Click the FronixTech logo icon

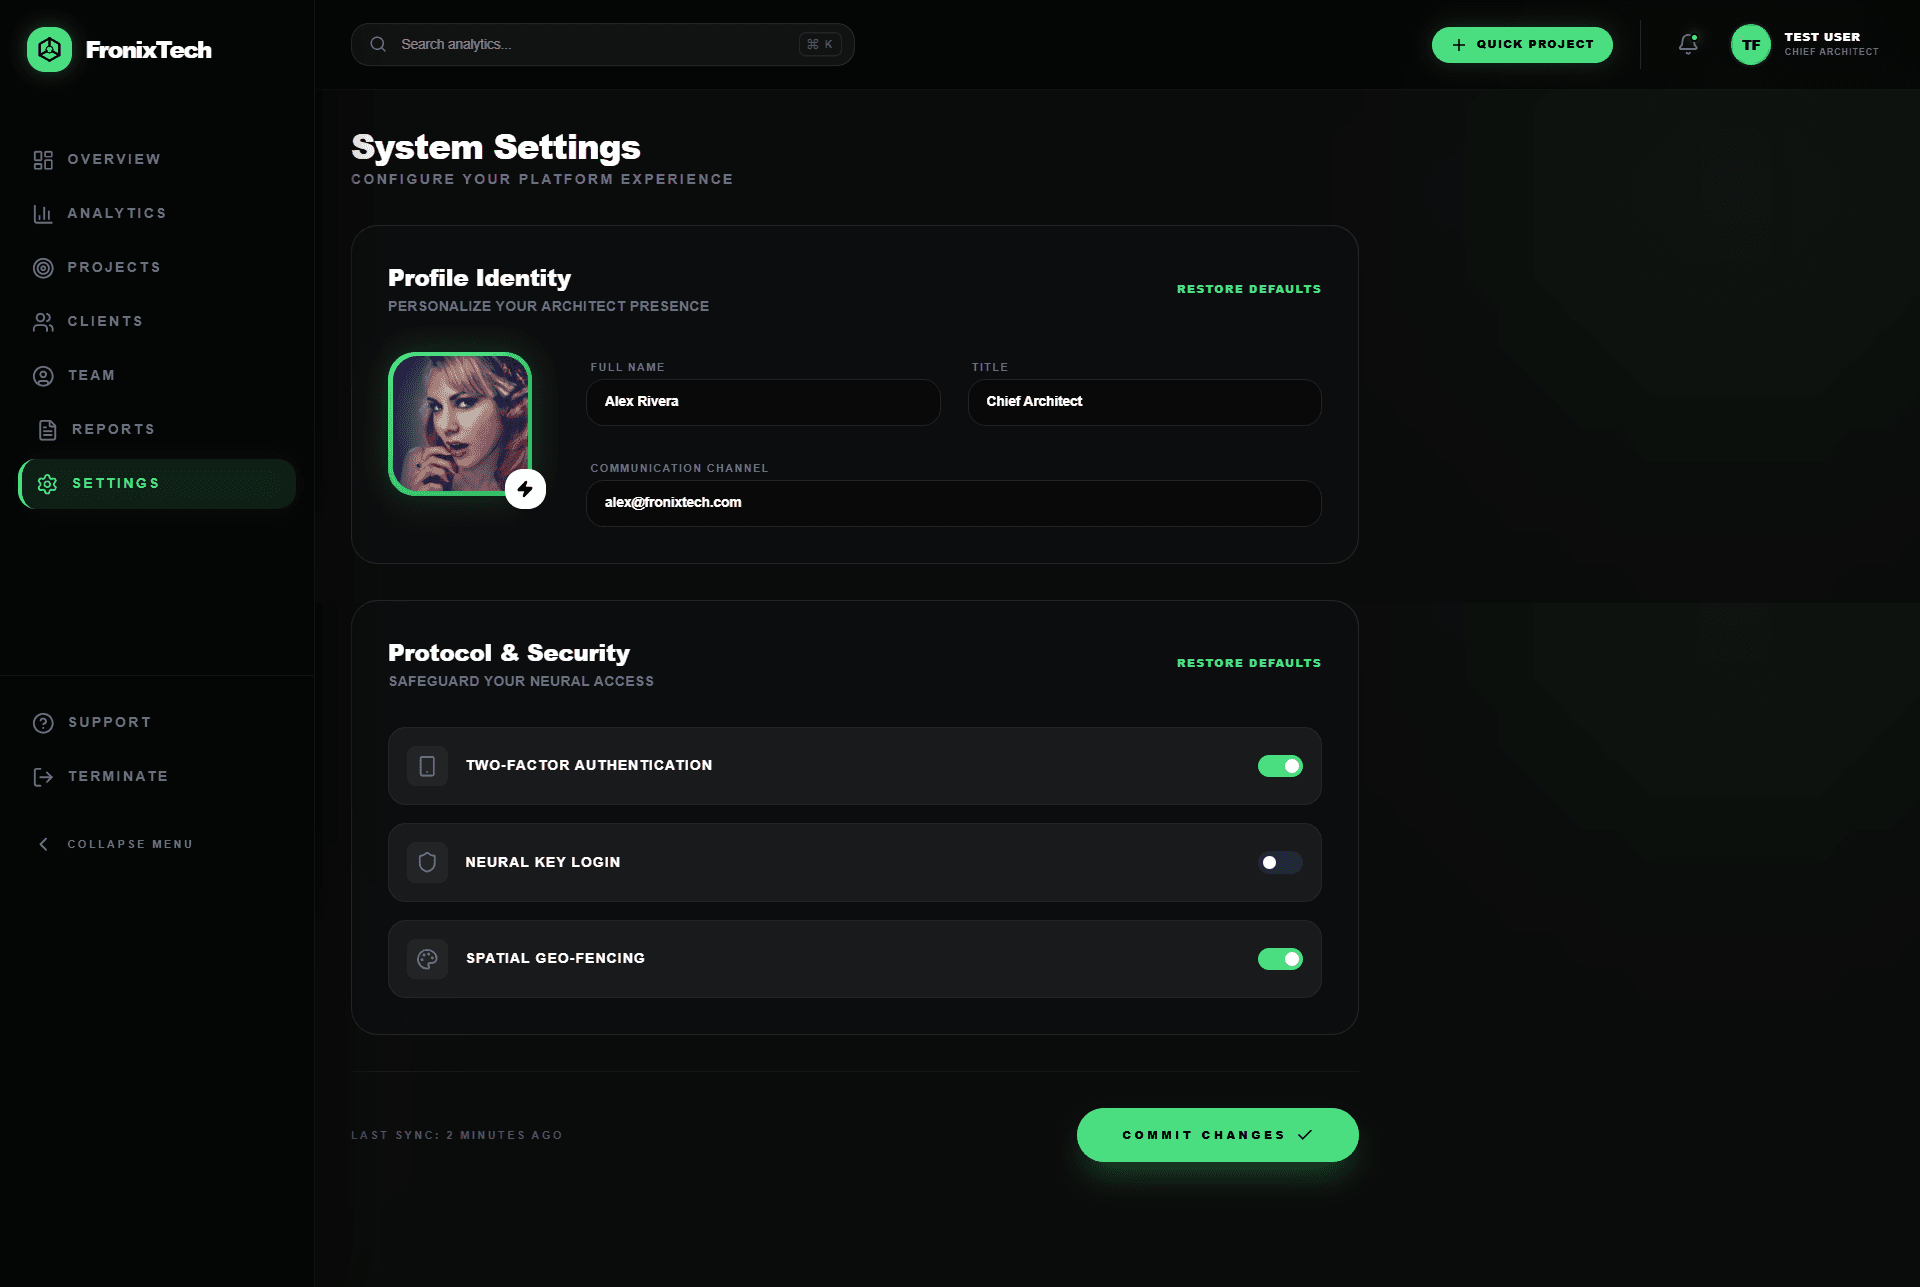tap(49, 49)
